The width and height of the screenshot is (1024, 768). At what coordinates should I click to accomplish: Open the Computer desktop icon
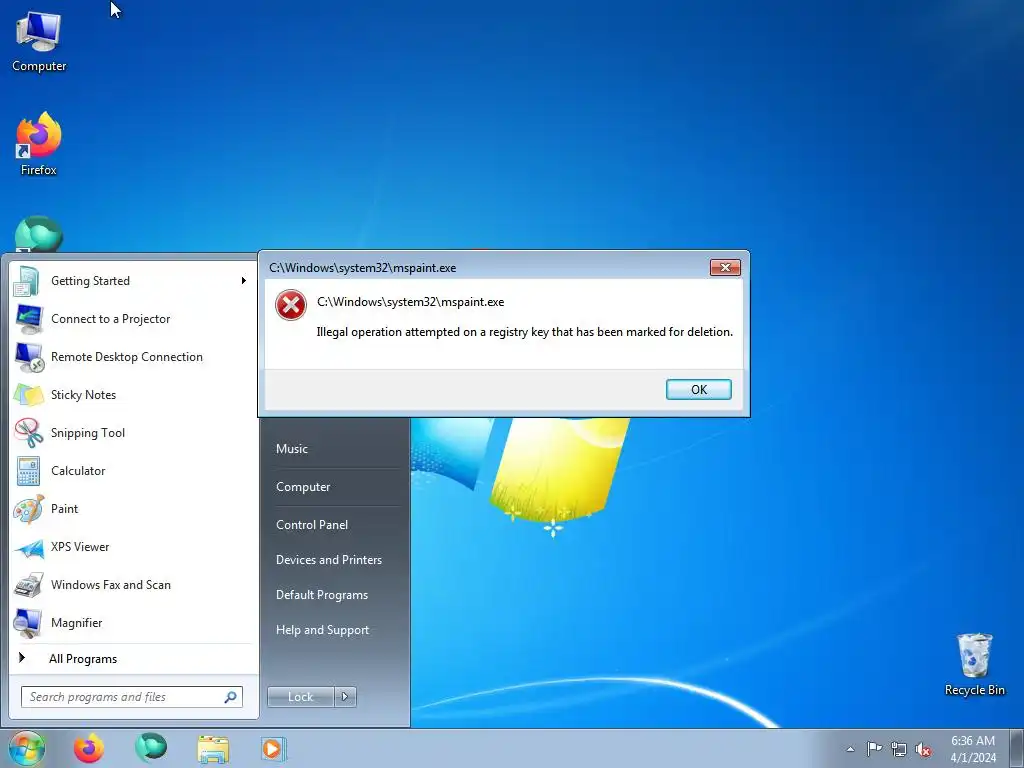click(39, 40)
